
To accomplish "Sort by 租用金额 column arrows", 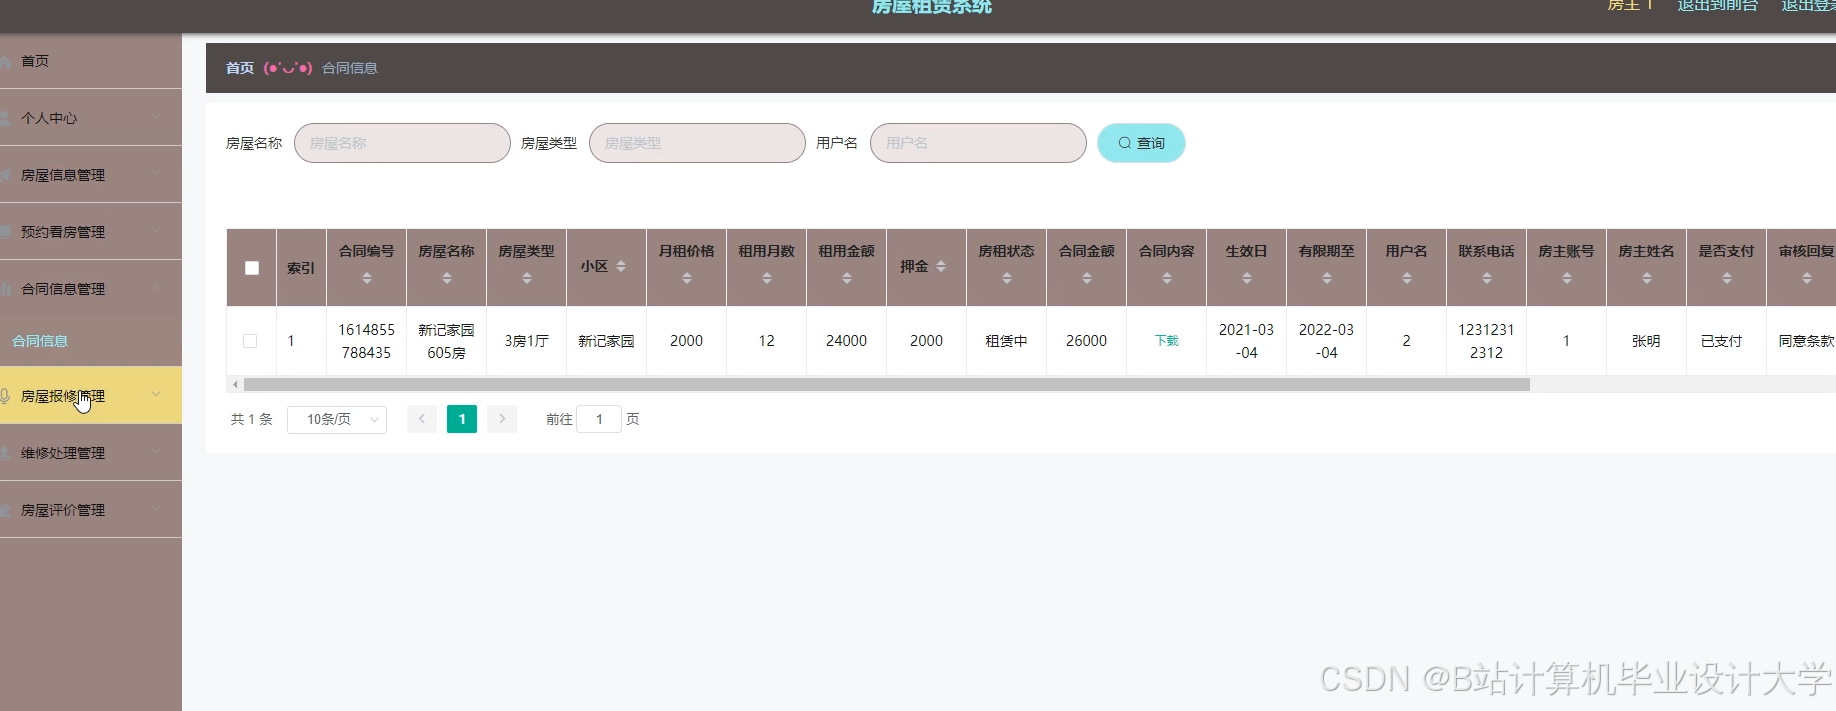I will tap(847, 279).
